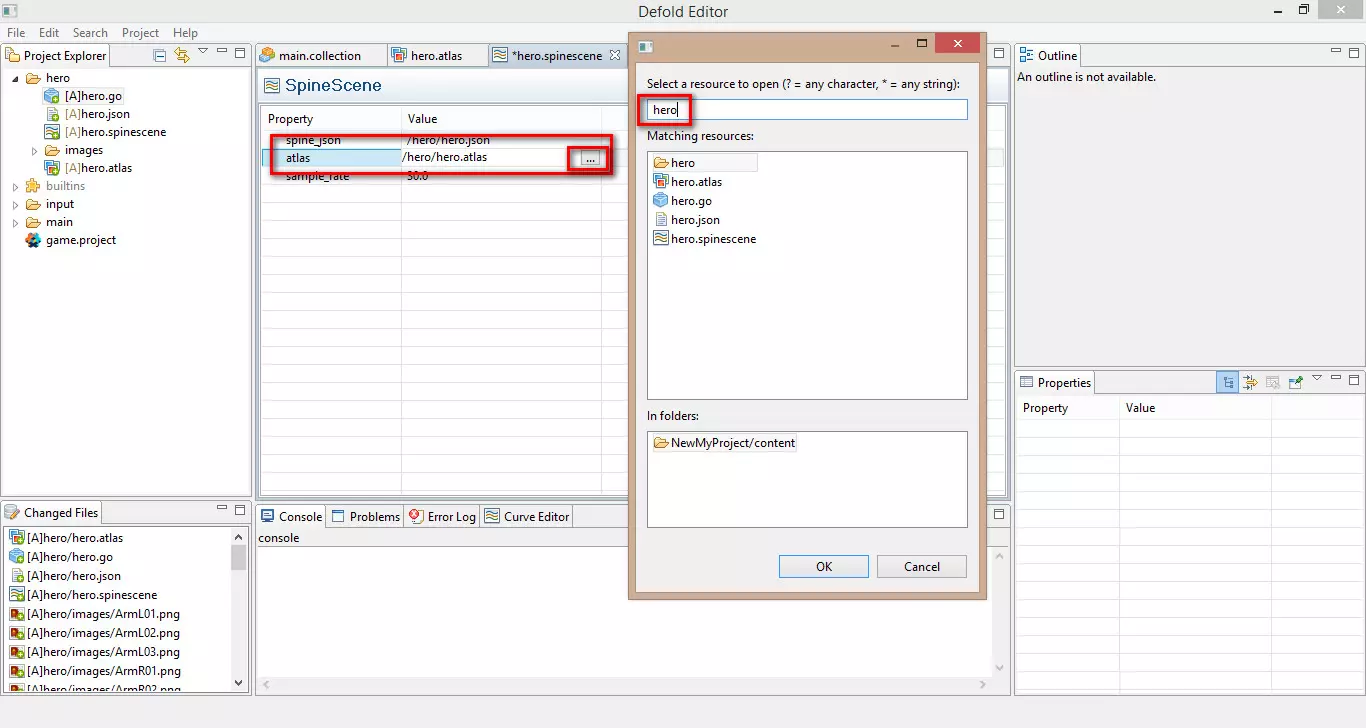1366x728 pixels.
Task: Collapse the hero folder in Project Explorer
Action: [15, 78]
